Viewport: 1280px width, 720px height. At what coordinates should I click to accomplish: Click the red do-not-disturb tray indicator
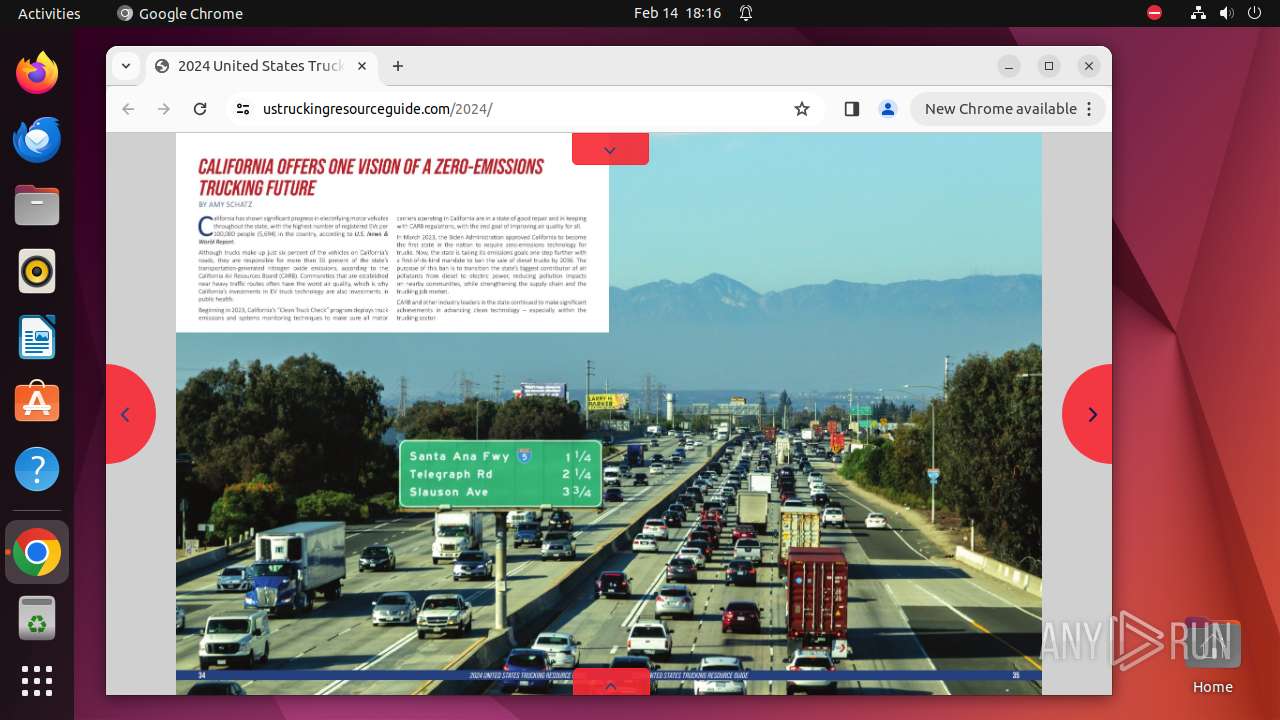[1154, 13]
